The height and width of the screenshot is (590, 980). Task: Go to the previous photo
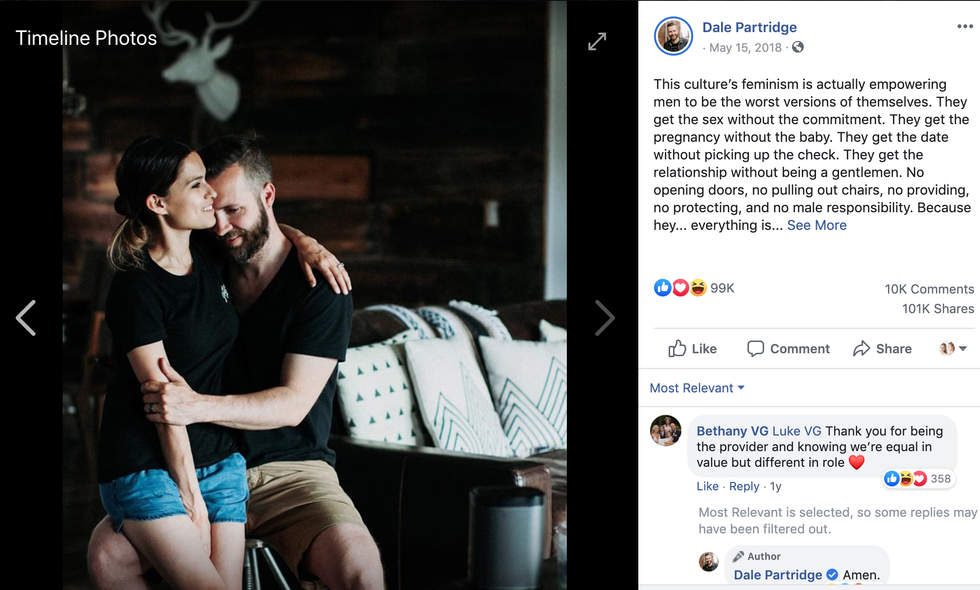pyautogui.click(x=26, y=318)
